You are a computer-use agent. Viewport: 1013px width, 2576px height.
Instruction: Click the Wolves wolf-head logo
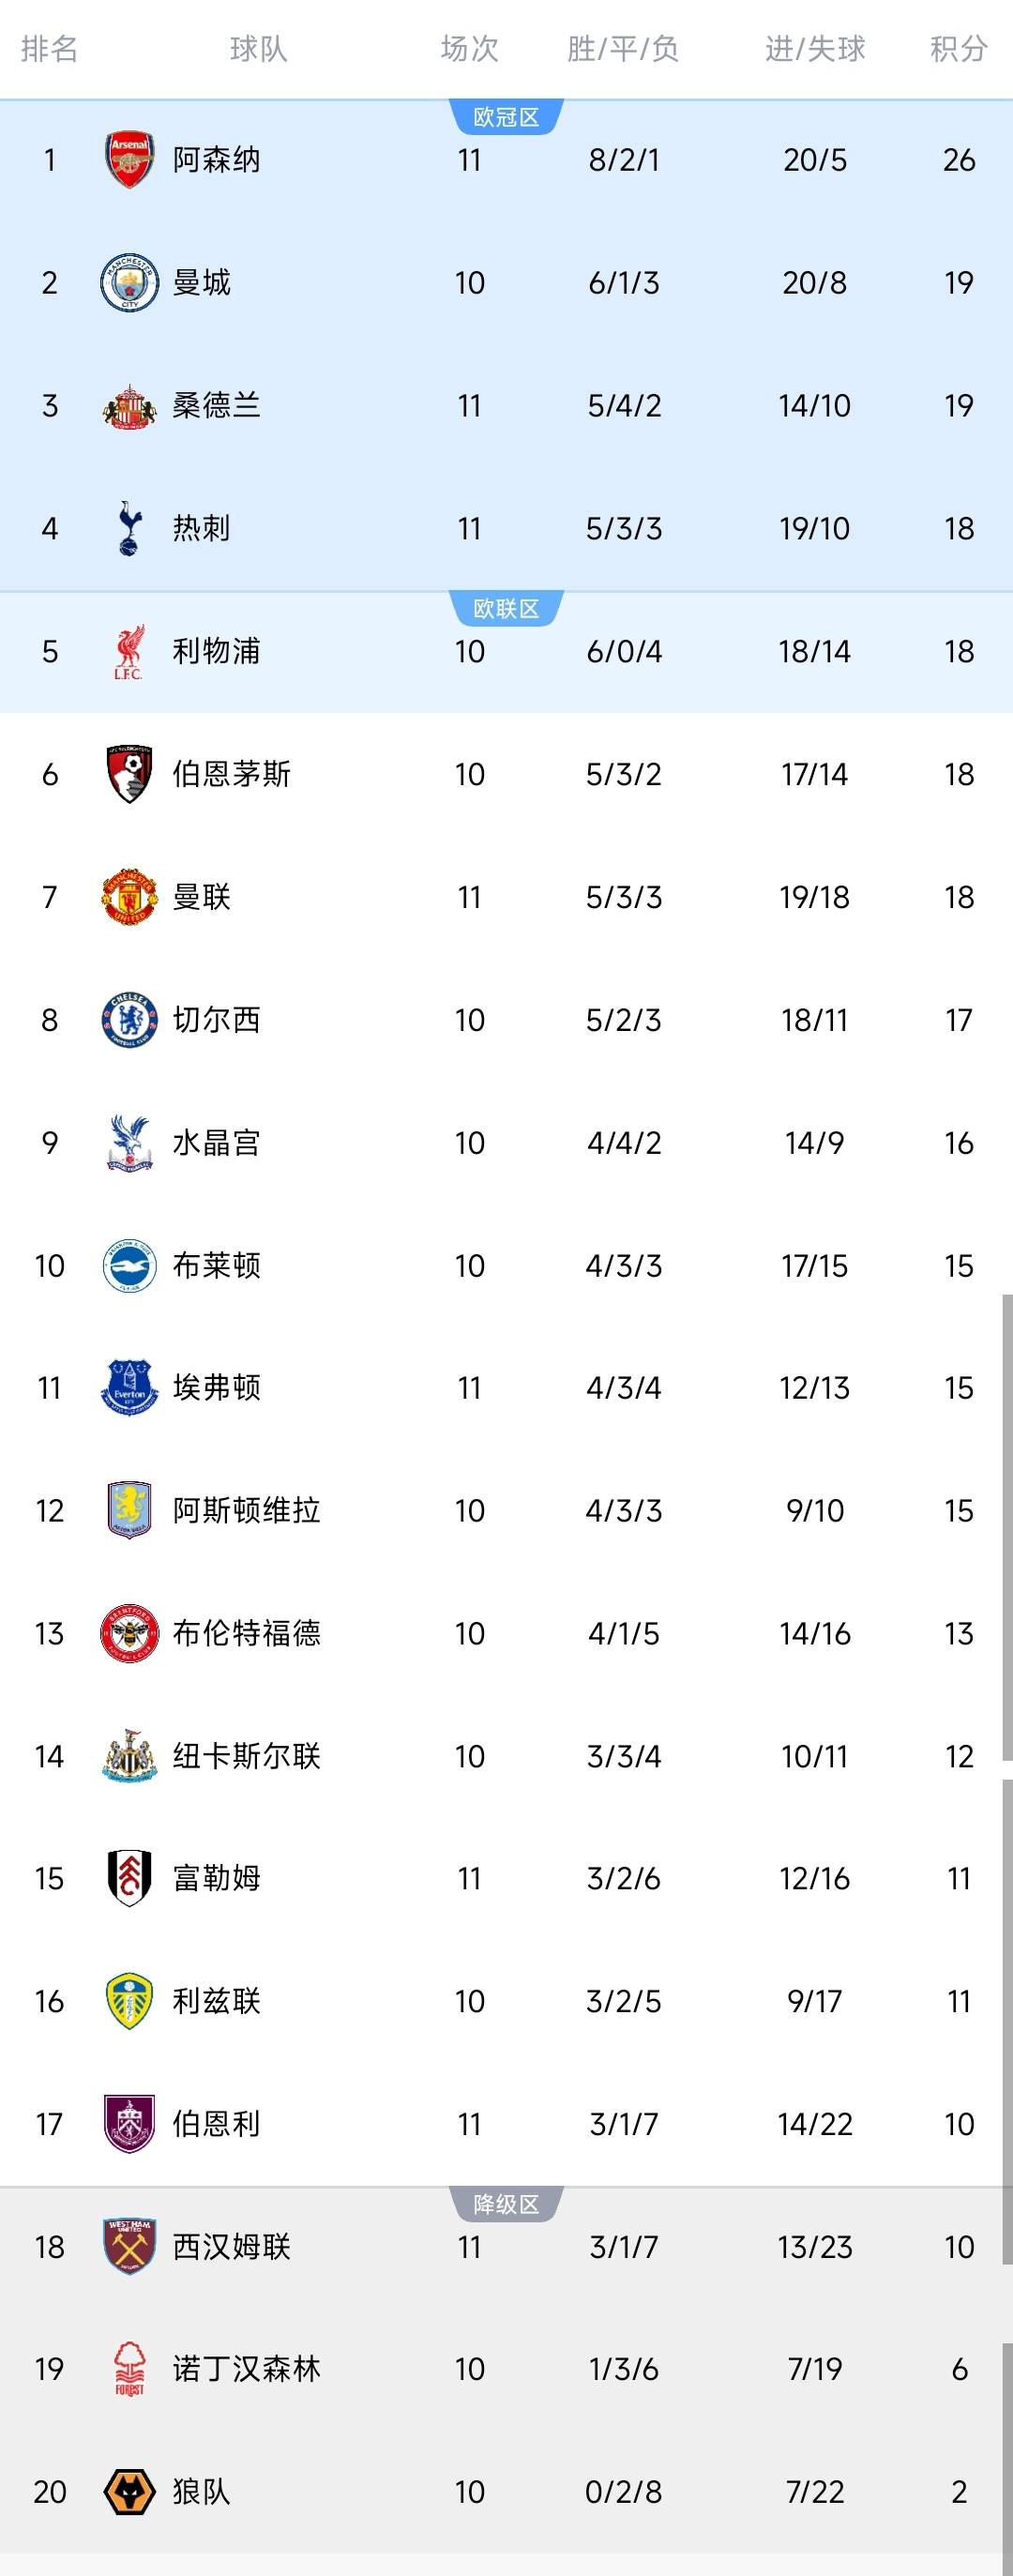pos(129,2492)
